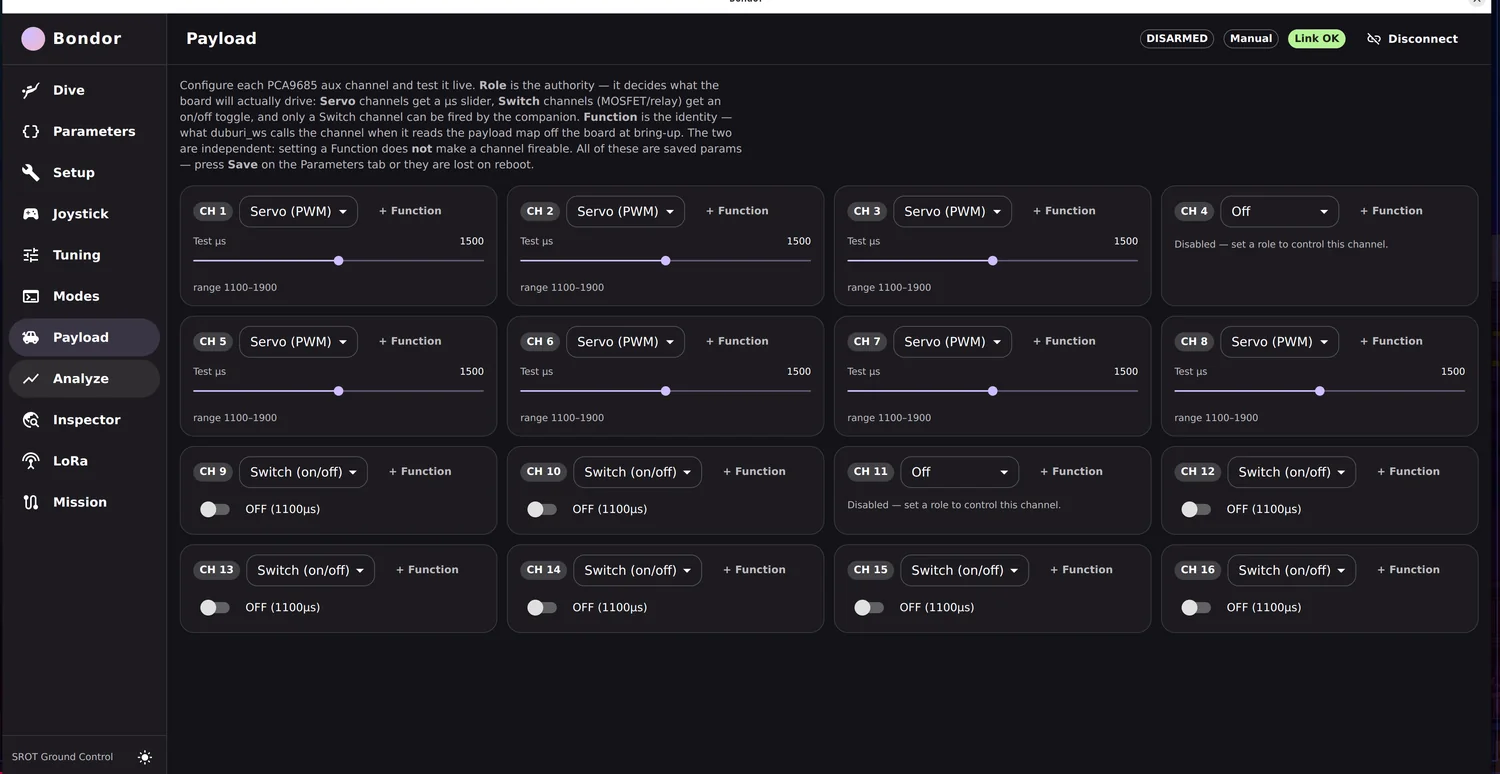The height and width of the screenshot is (774, 1500).
Task: Click the Link OK status badge
Action: (x=1316, y=39)
